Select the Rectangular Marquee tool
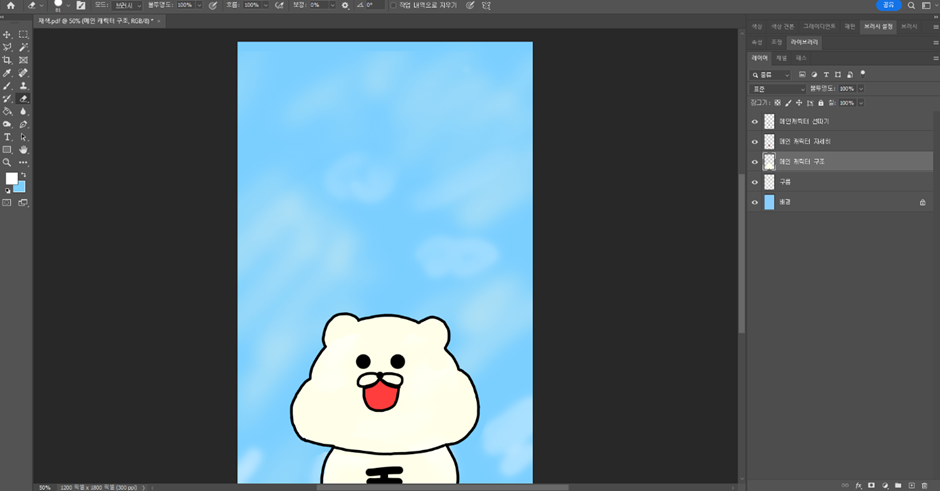 [23, 35]
